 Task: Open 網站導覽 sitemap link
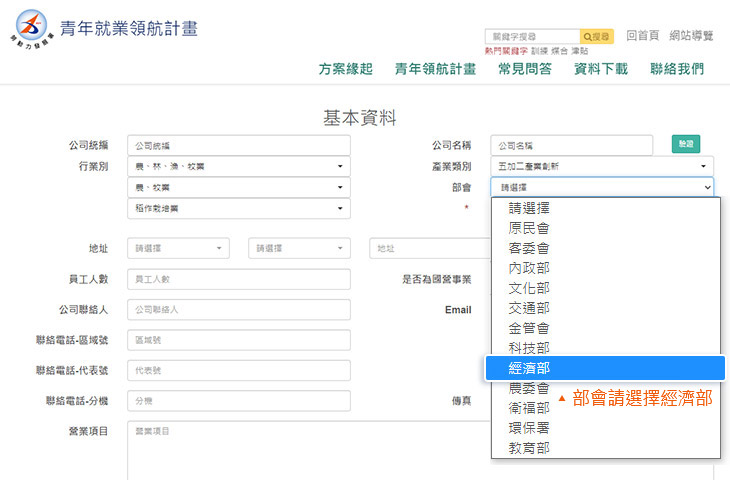pos(691,35)
